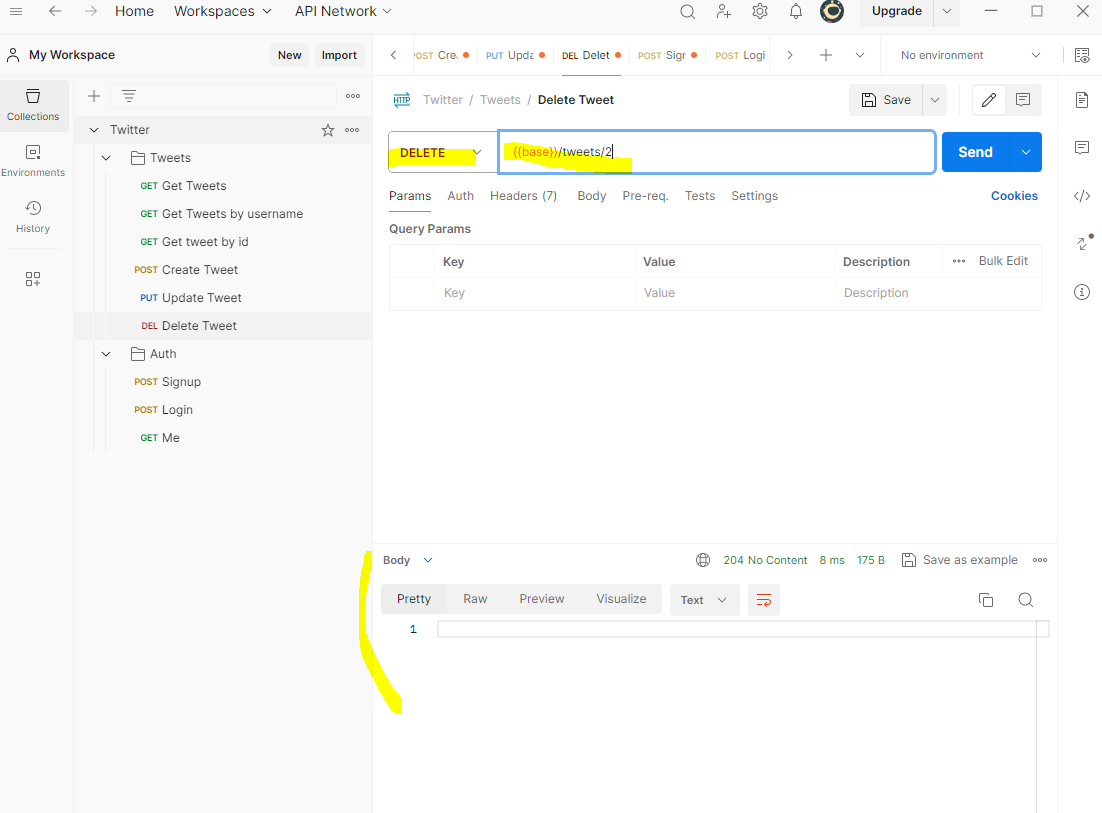This screenshot has width=1102, height=813.
Task: Open Environments sidebar section
Action: 33,161
